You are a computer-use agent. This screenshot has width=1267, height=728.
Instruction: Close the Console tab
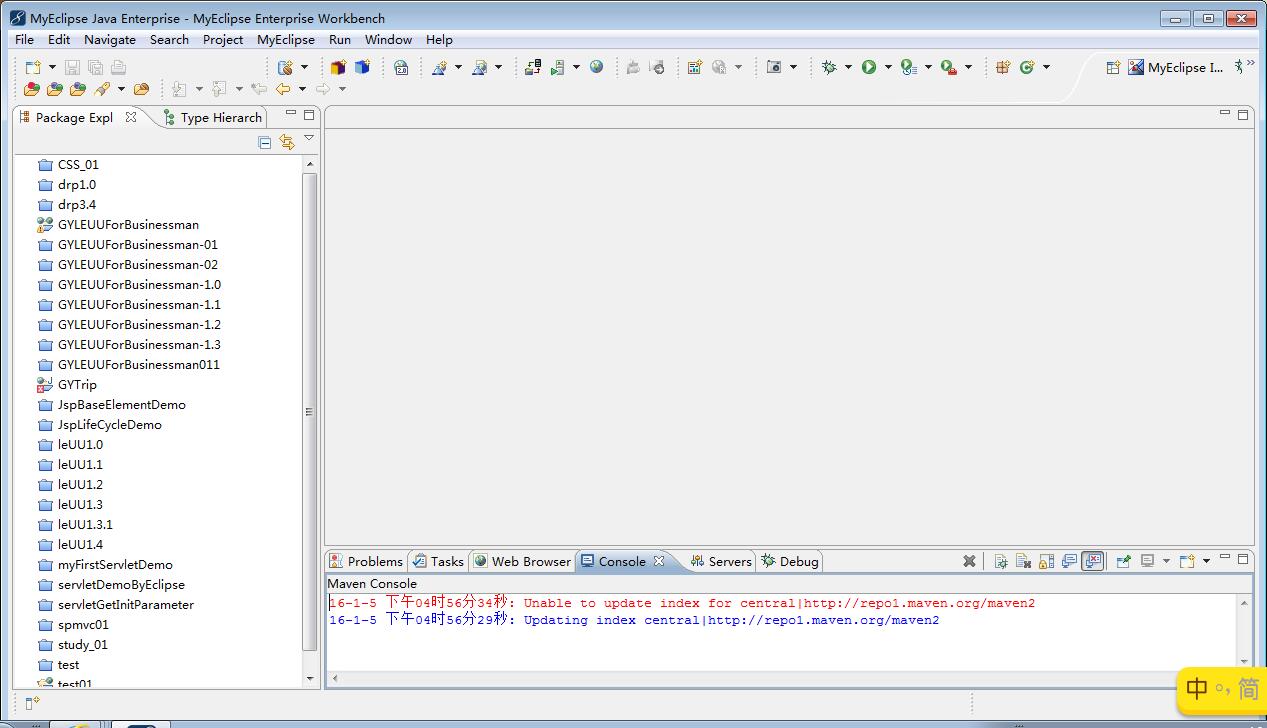pos(659,561)
